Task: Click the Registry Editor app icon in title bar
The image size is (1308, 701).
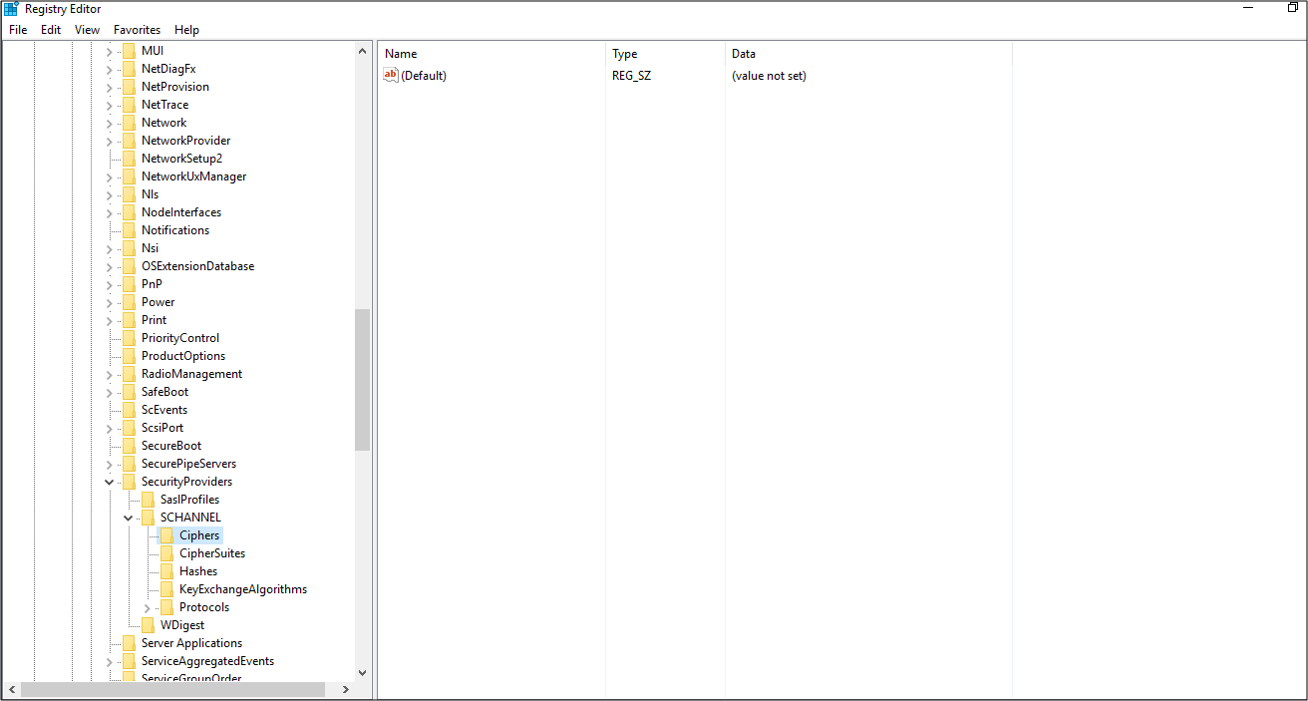Action: tap(12, 9)
